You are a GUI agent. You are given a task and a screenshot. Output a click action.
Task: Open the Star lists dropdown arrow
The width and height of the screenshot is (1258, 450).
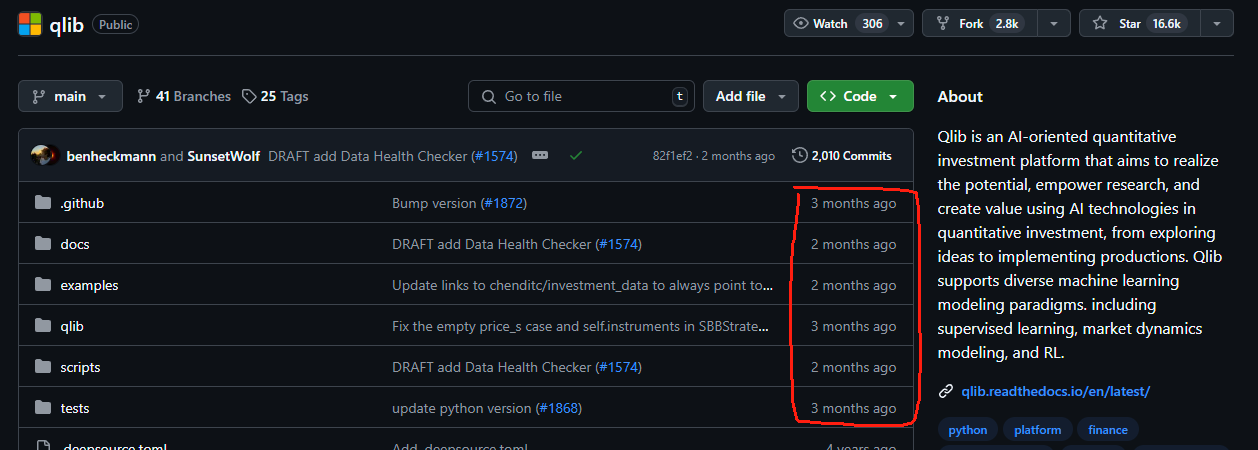(x=1216, y=24)
